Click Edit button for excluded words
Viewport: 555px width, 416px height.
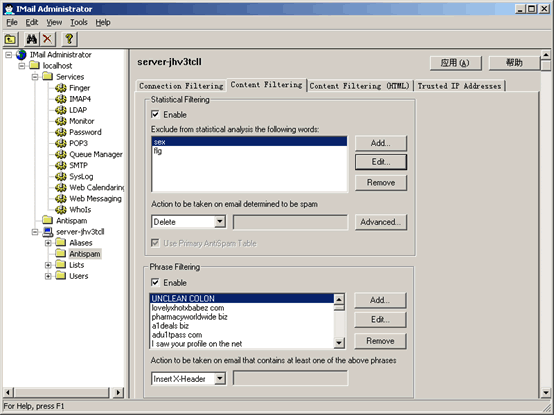[x=381, y=162]
